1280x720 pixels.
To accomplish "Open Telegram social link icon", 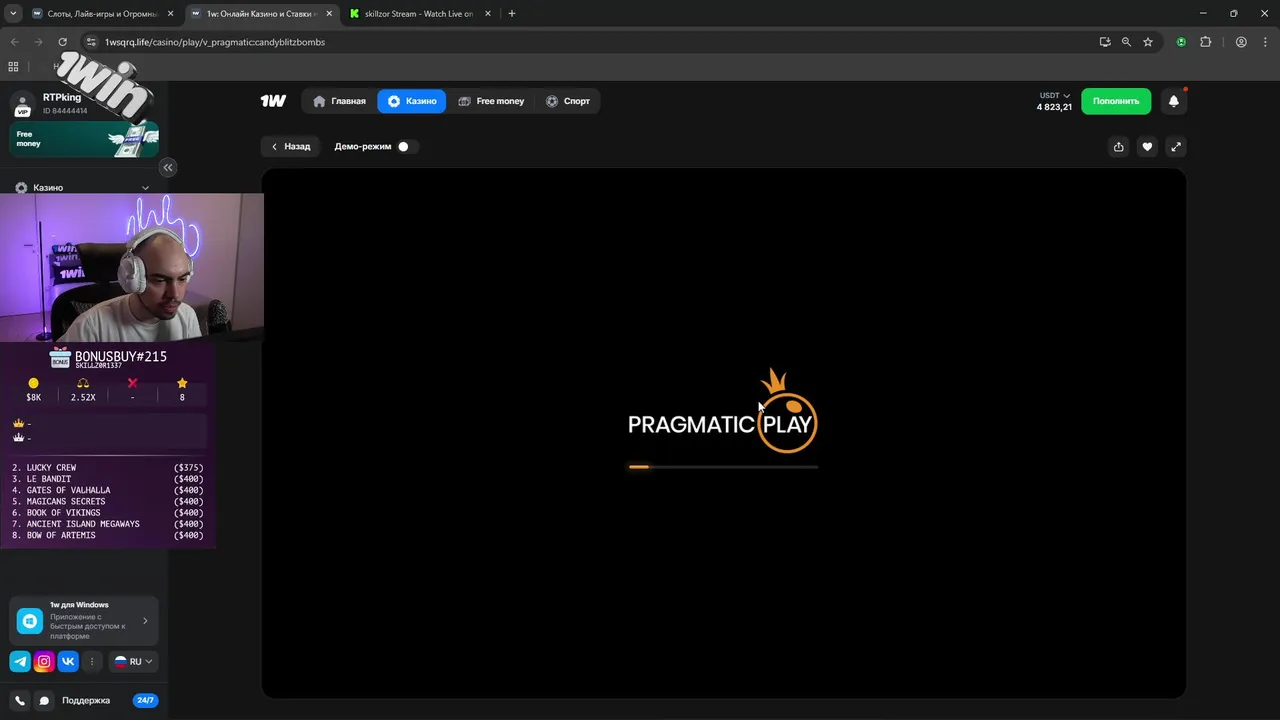I will (x=20, y=661).
